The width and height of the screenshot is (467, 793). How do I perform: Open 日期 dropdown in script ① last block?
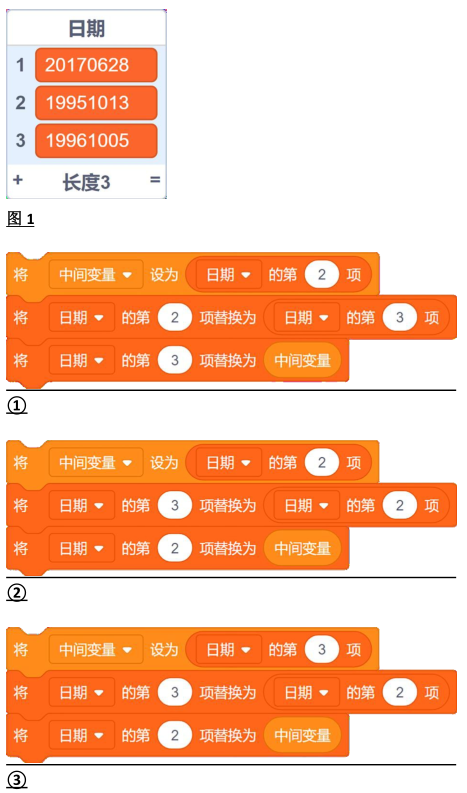[x=81, y=361]
